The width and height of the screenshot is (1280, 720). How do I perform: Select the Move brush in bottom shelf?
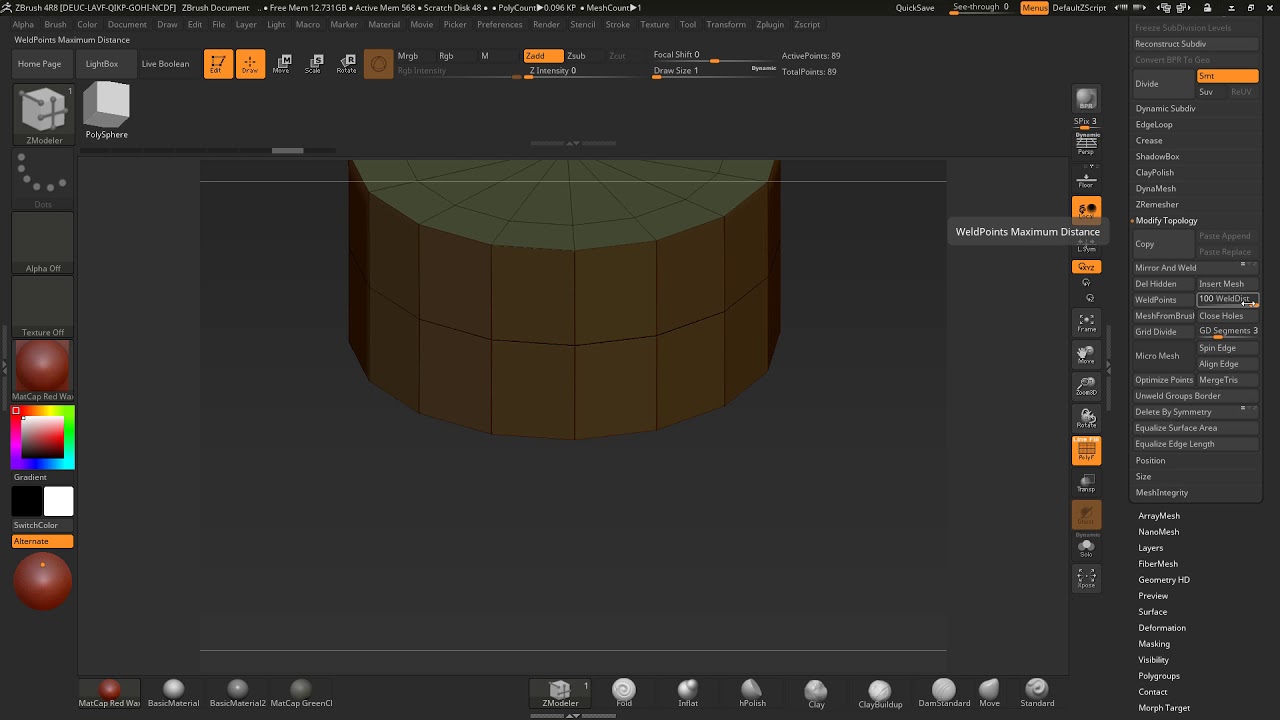pos(989,693)
